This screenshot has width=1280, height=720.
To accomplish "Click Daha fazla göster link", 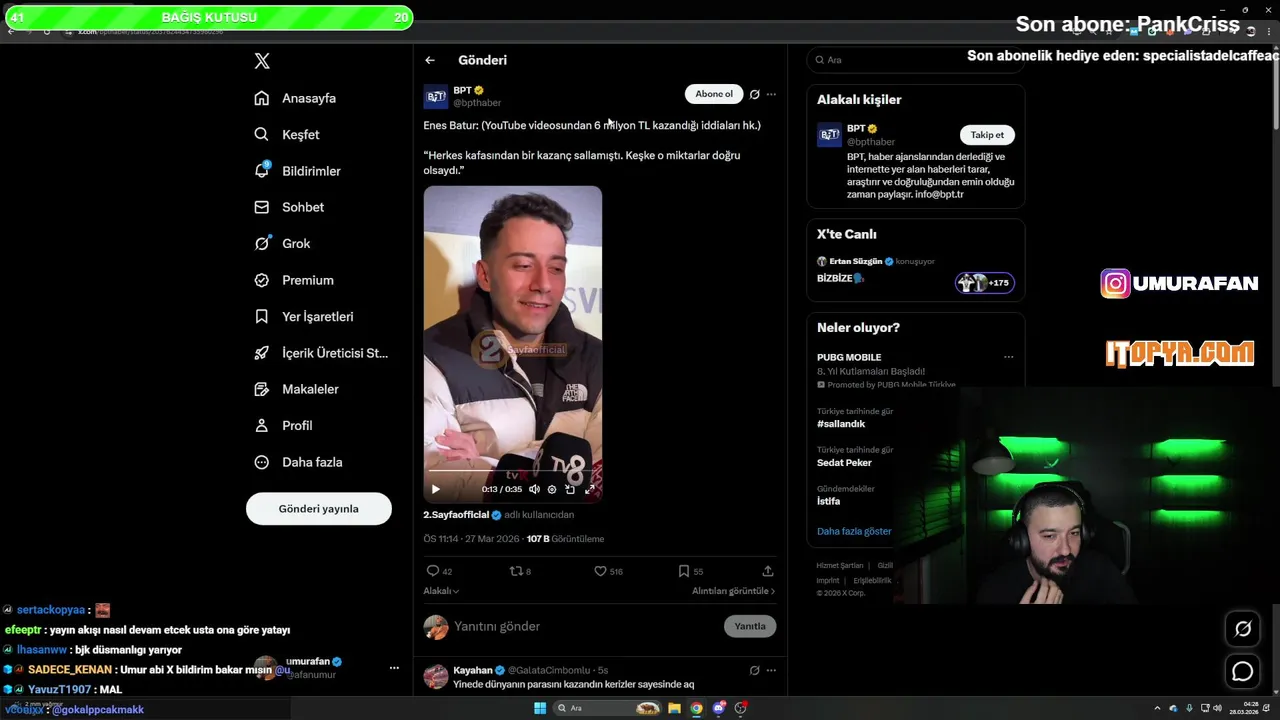I will pos(854,531).
